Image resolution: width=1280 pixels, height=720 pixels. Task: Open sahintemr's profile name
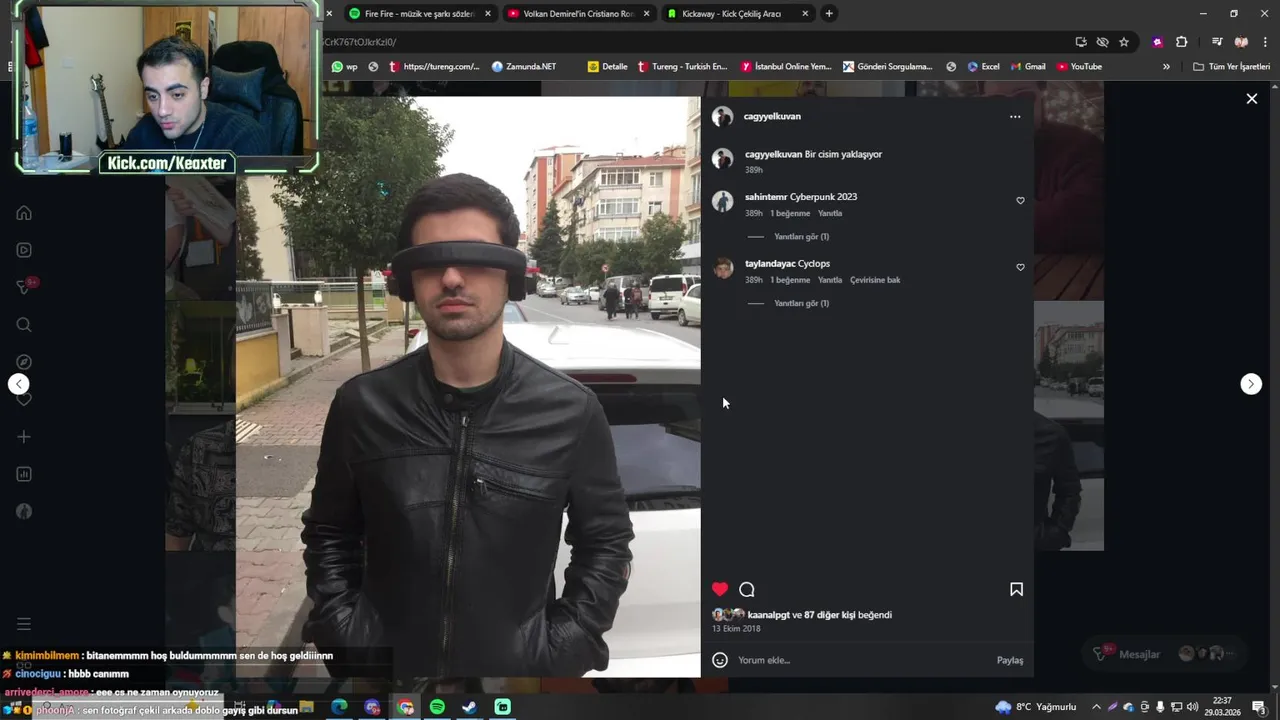click(766, 197)
